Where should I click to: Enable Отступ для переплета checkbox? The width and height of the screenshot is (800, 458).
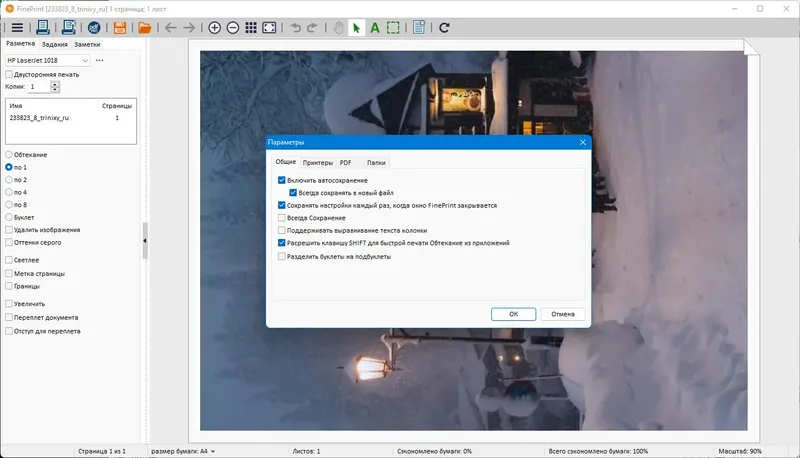(x=9, y=331)
